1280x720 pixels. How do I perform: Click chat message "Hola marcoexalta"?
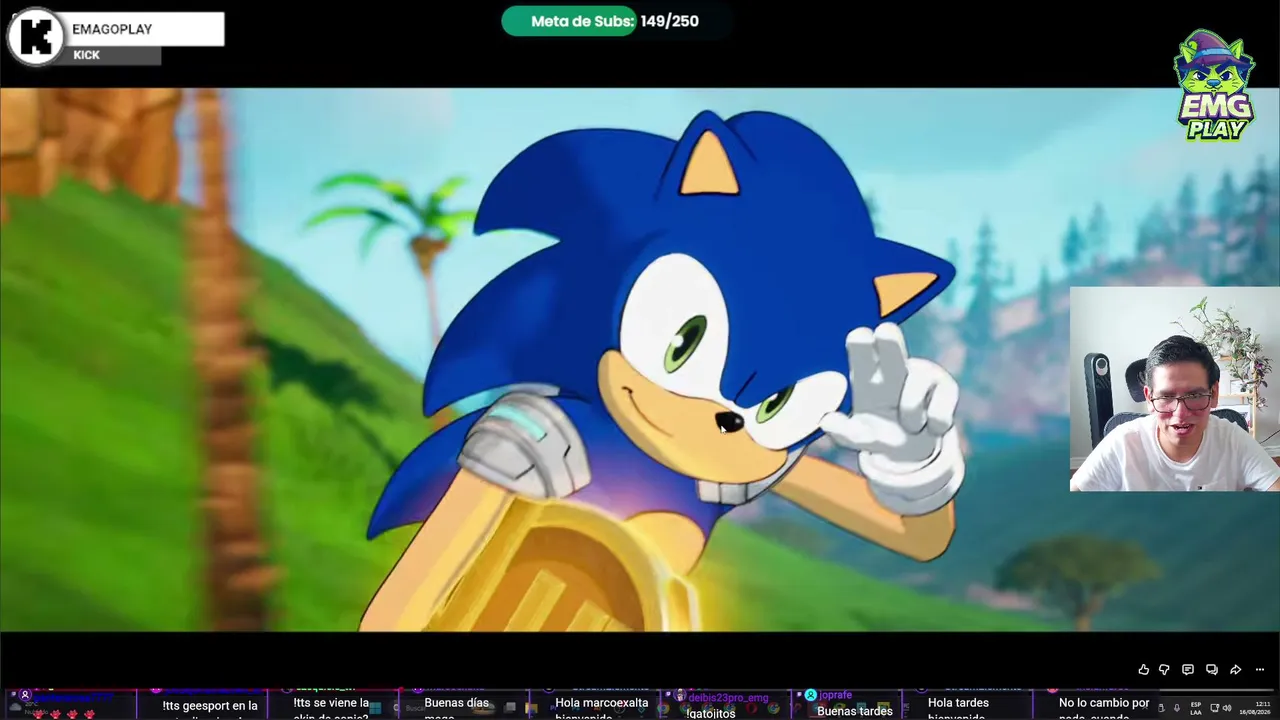[x=602, y=703]
